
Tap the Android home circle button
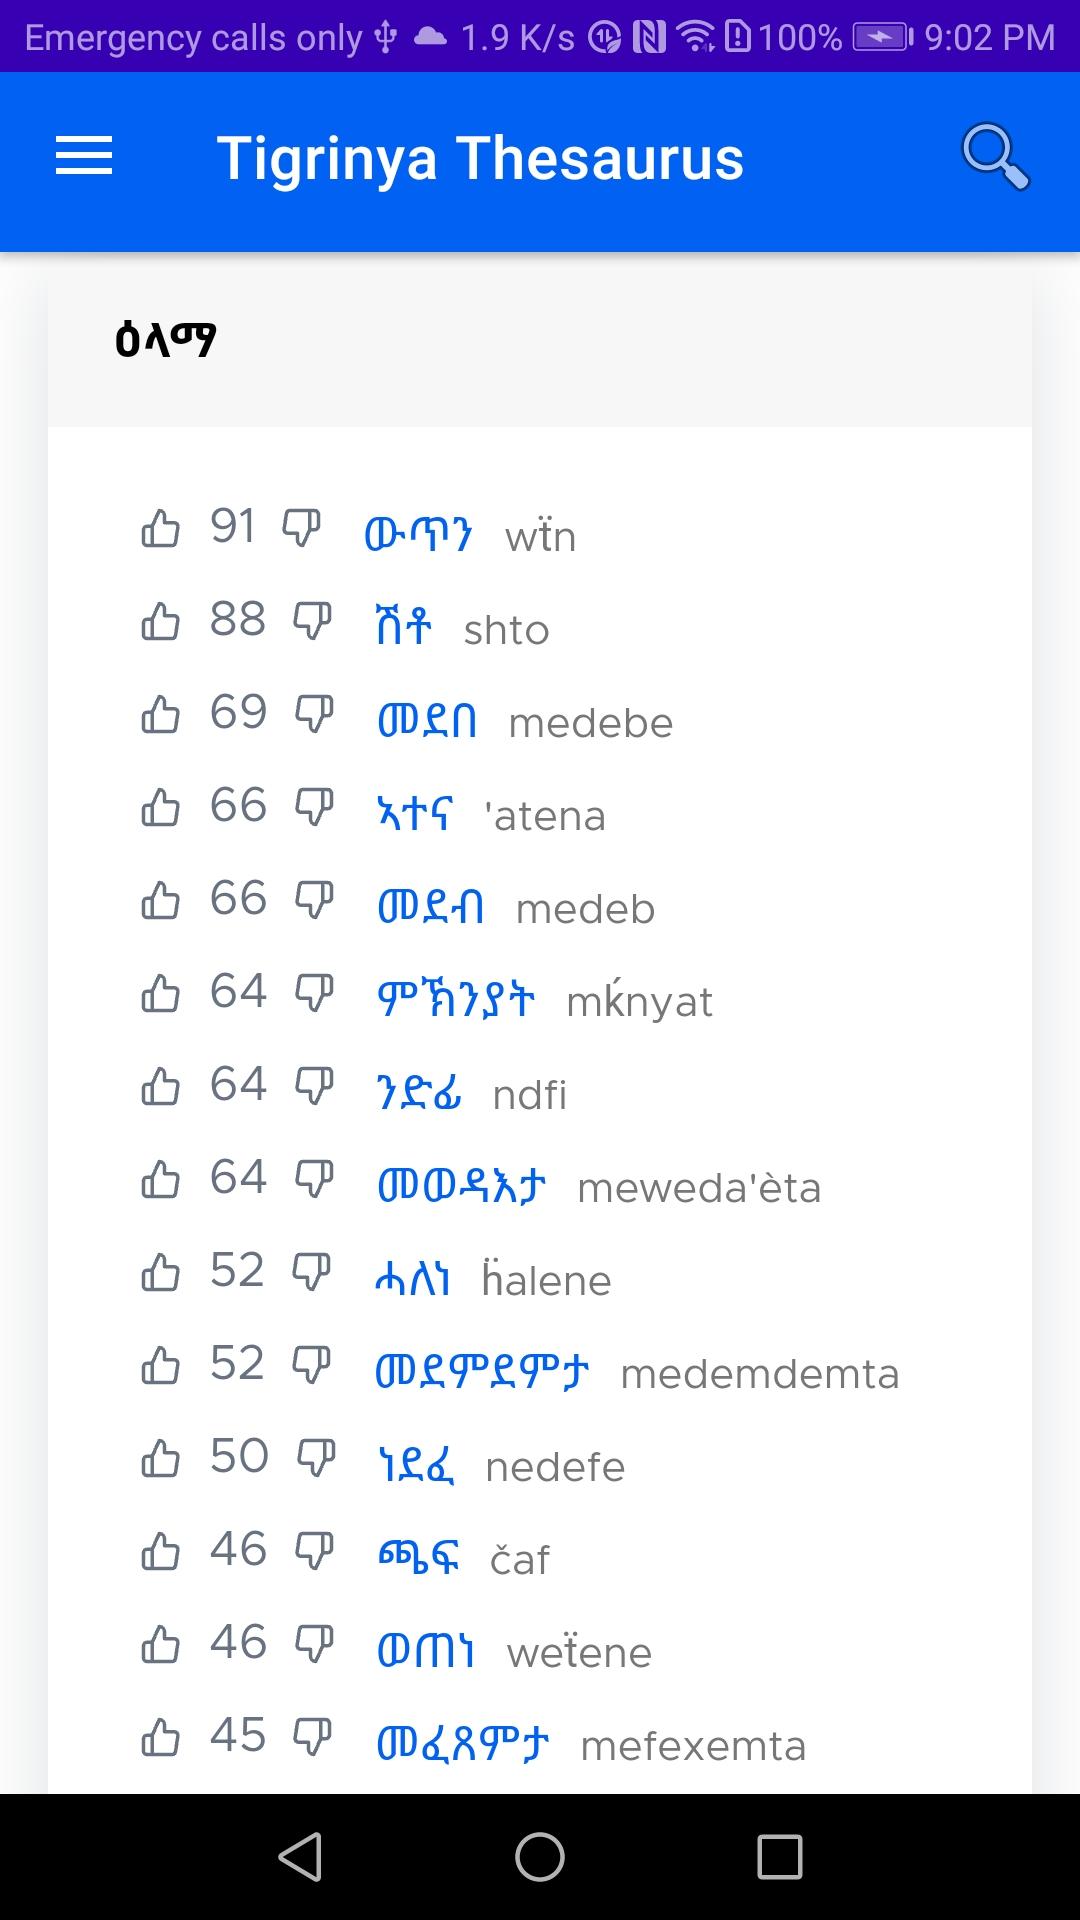[x=540, y=1857]
